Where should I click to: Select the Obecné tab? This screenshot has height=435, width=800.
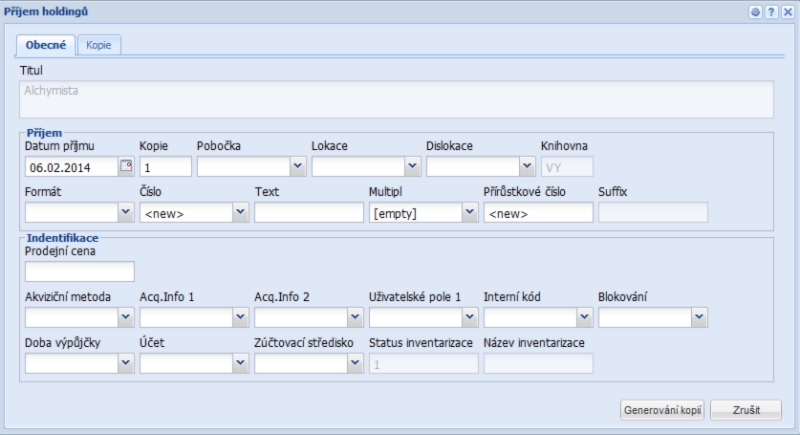tap(46, 46)
